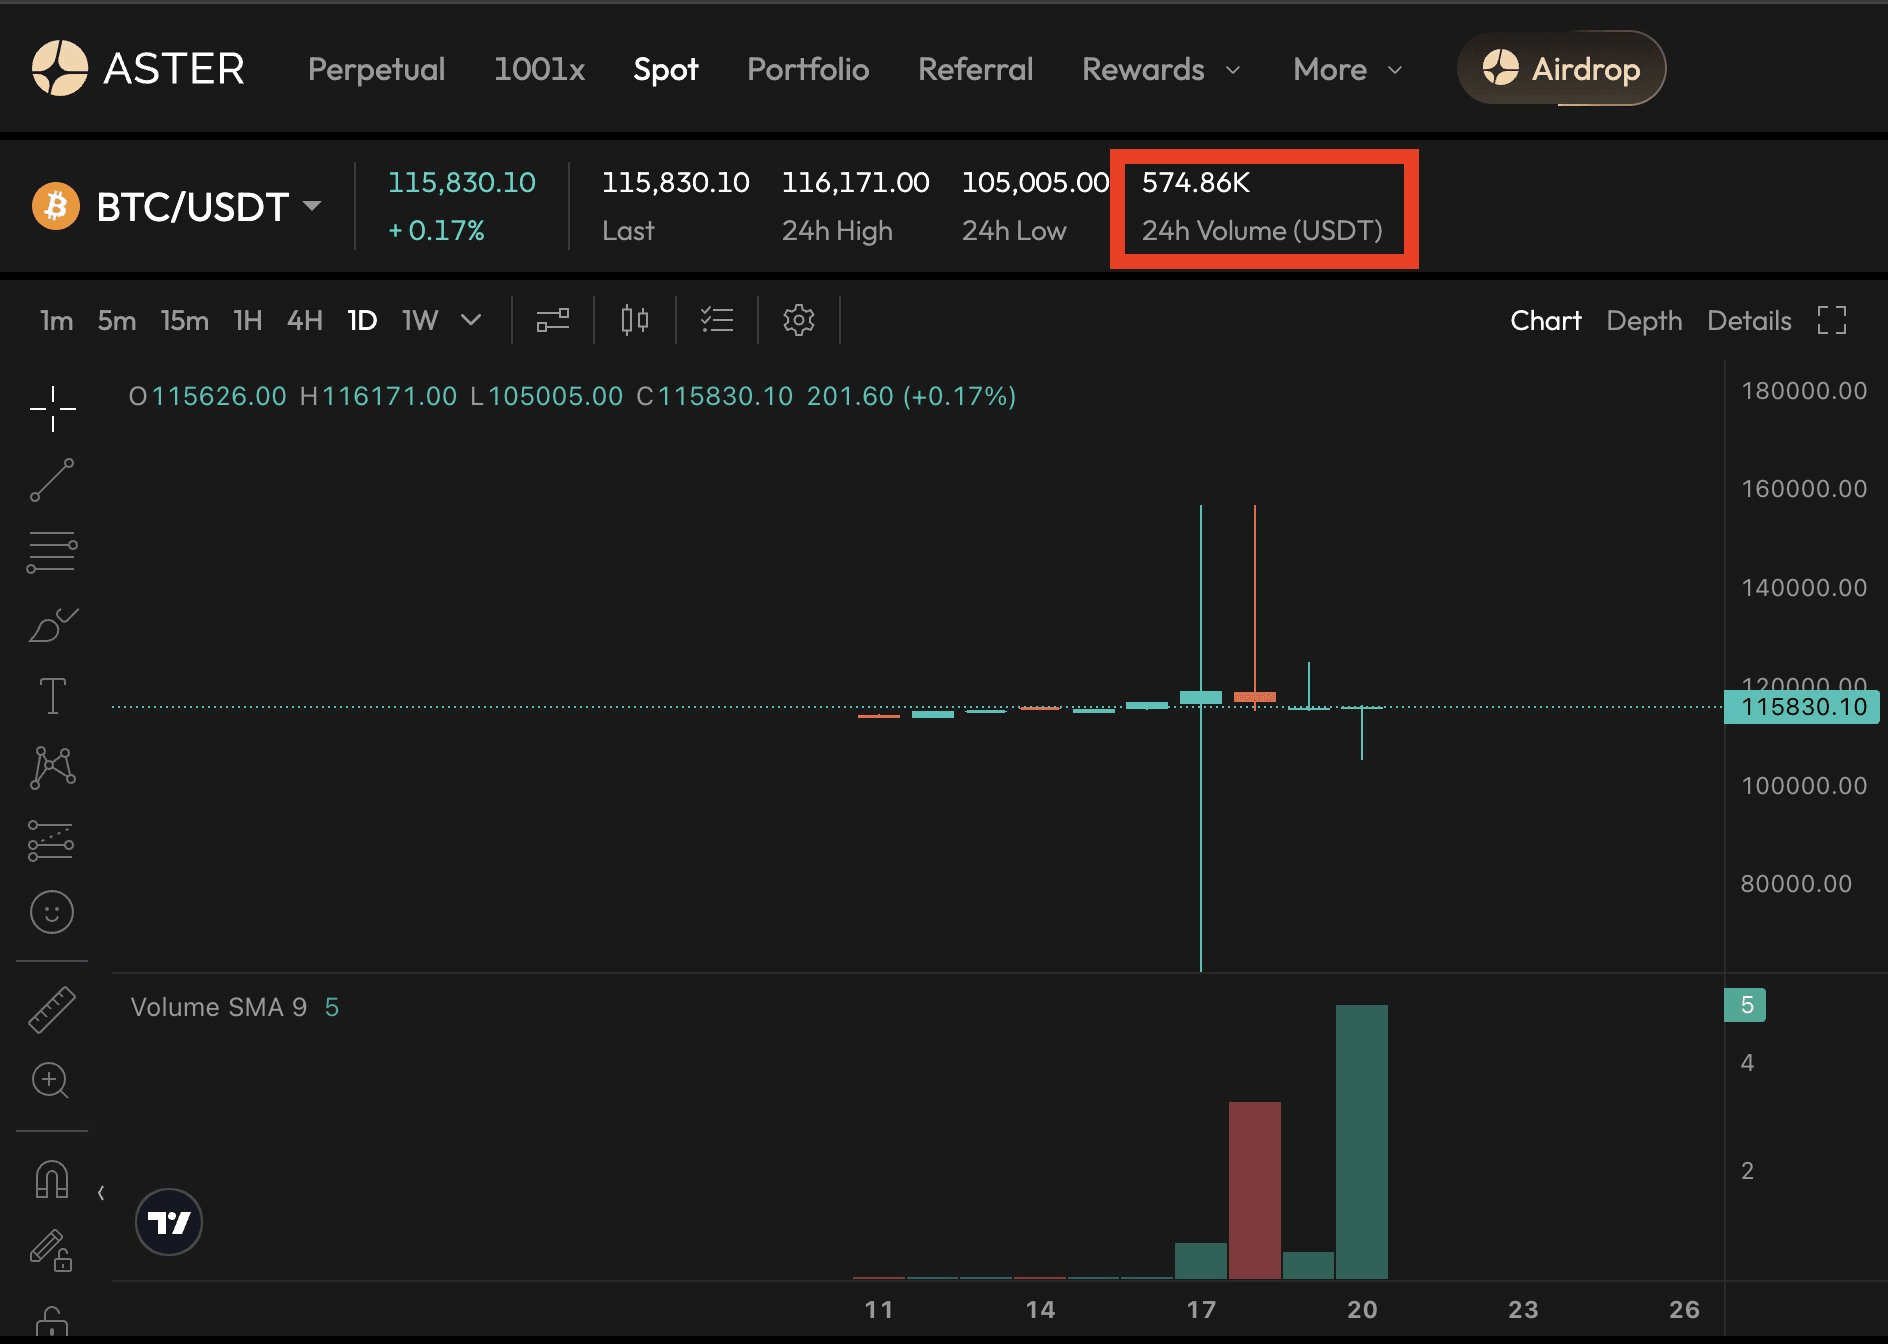The height and width of the screenshot is (1344, 1888).
Task: Select the text annotation tool
Action: pyautogui.click(x=52, y=697)
